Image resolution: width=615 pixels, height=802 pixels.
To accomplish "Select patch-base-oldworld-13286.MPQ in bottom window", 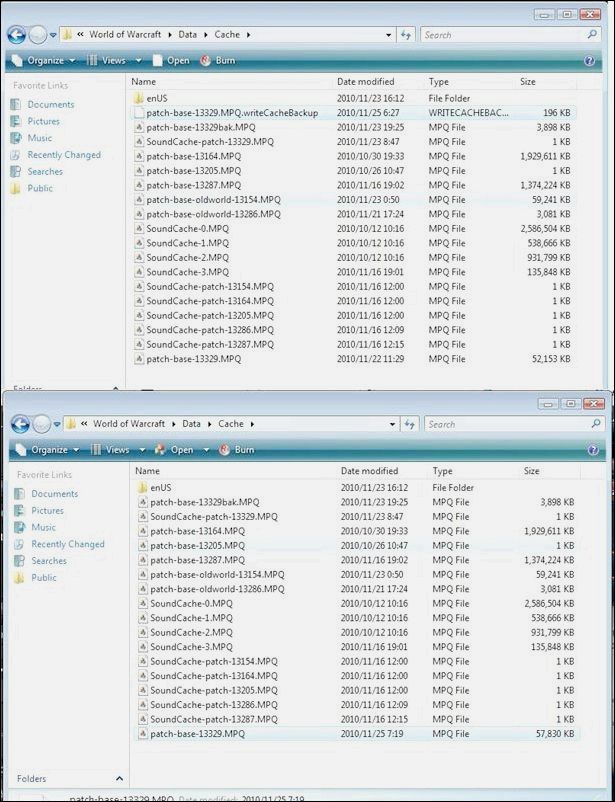I will (357, 589).
